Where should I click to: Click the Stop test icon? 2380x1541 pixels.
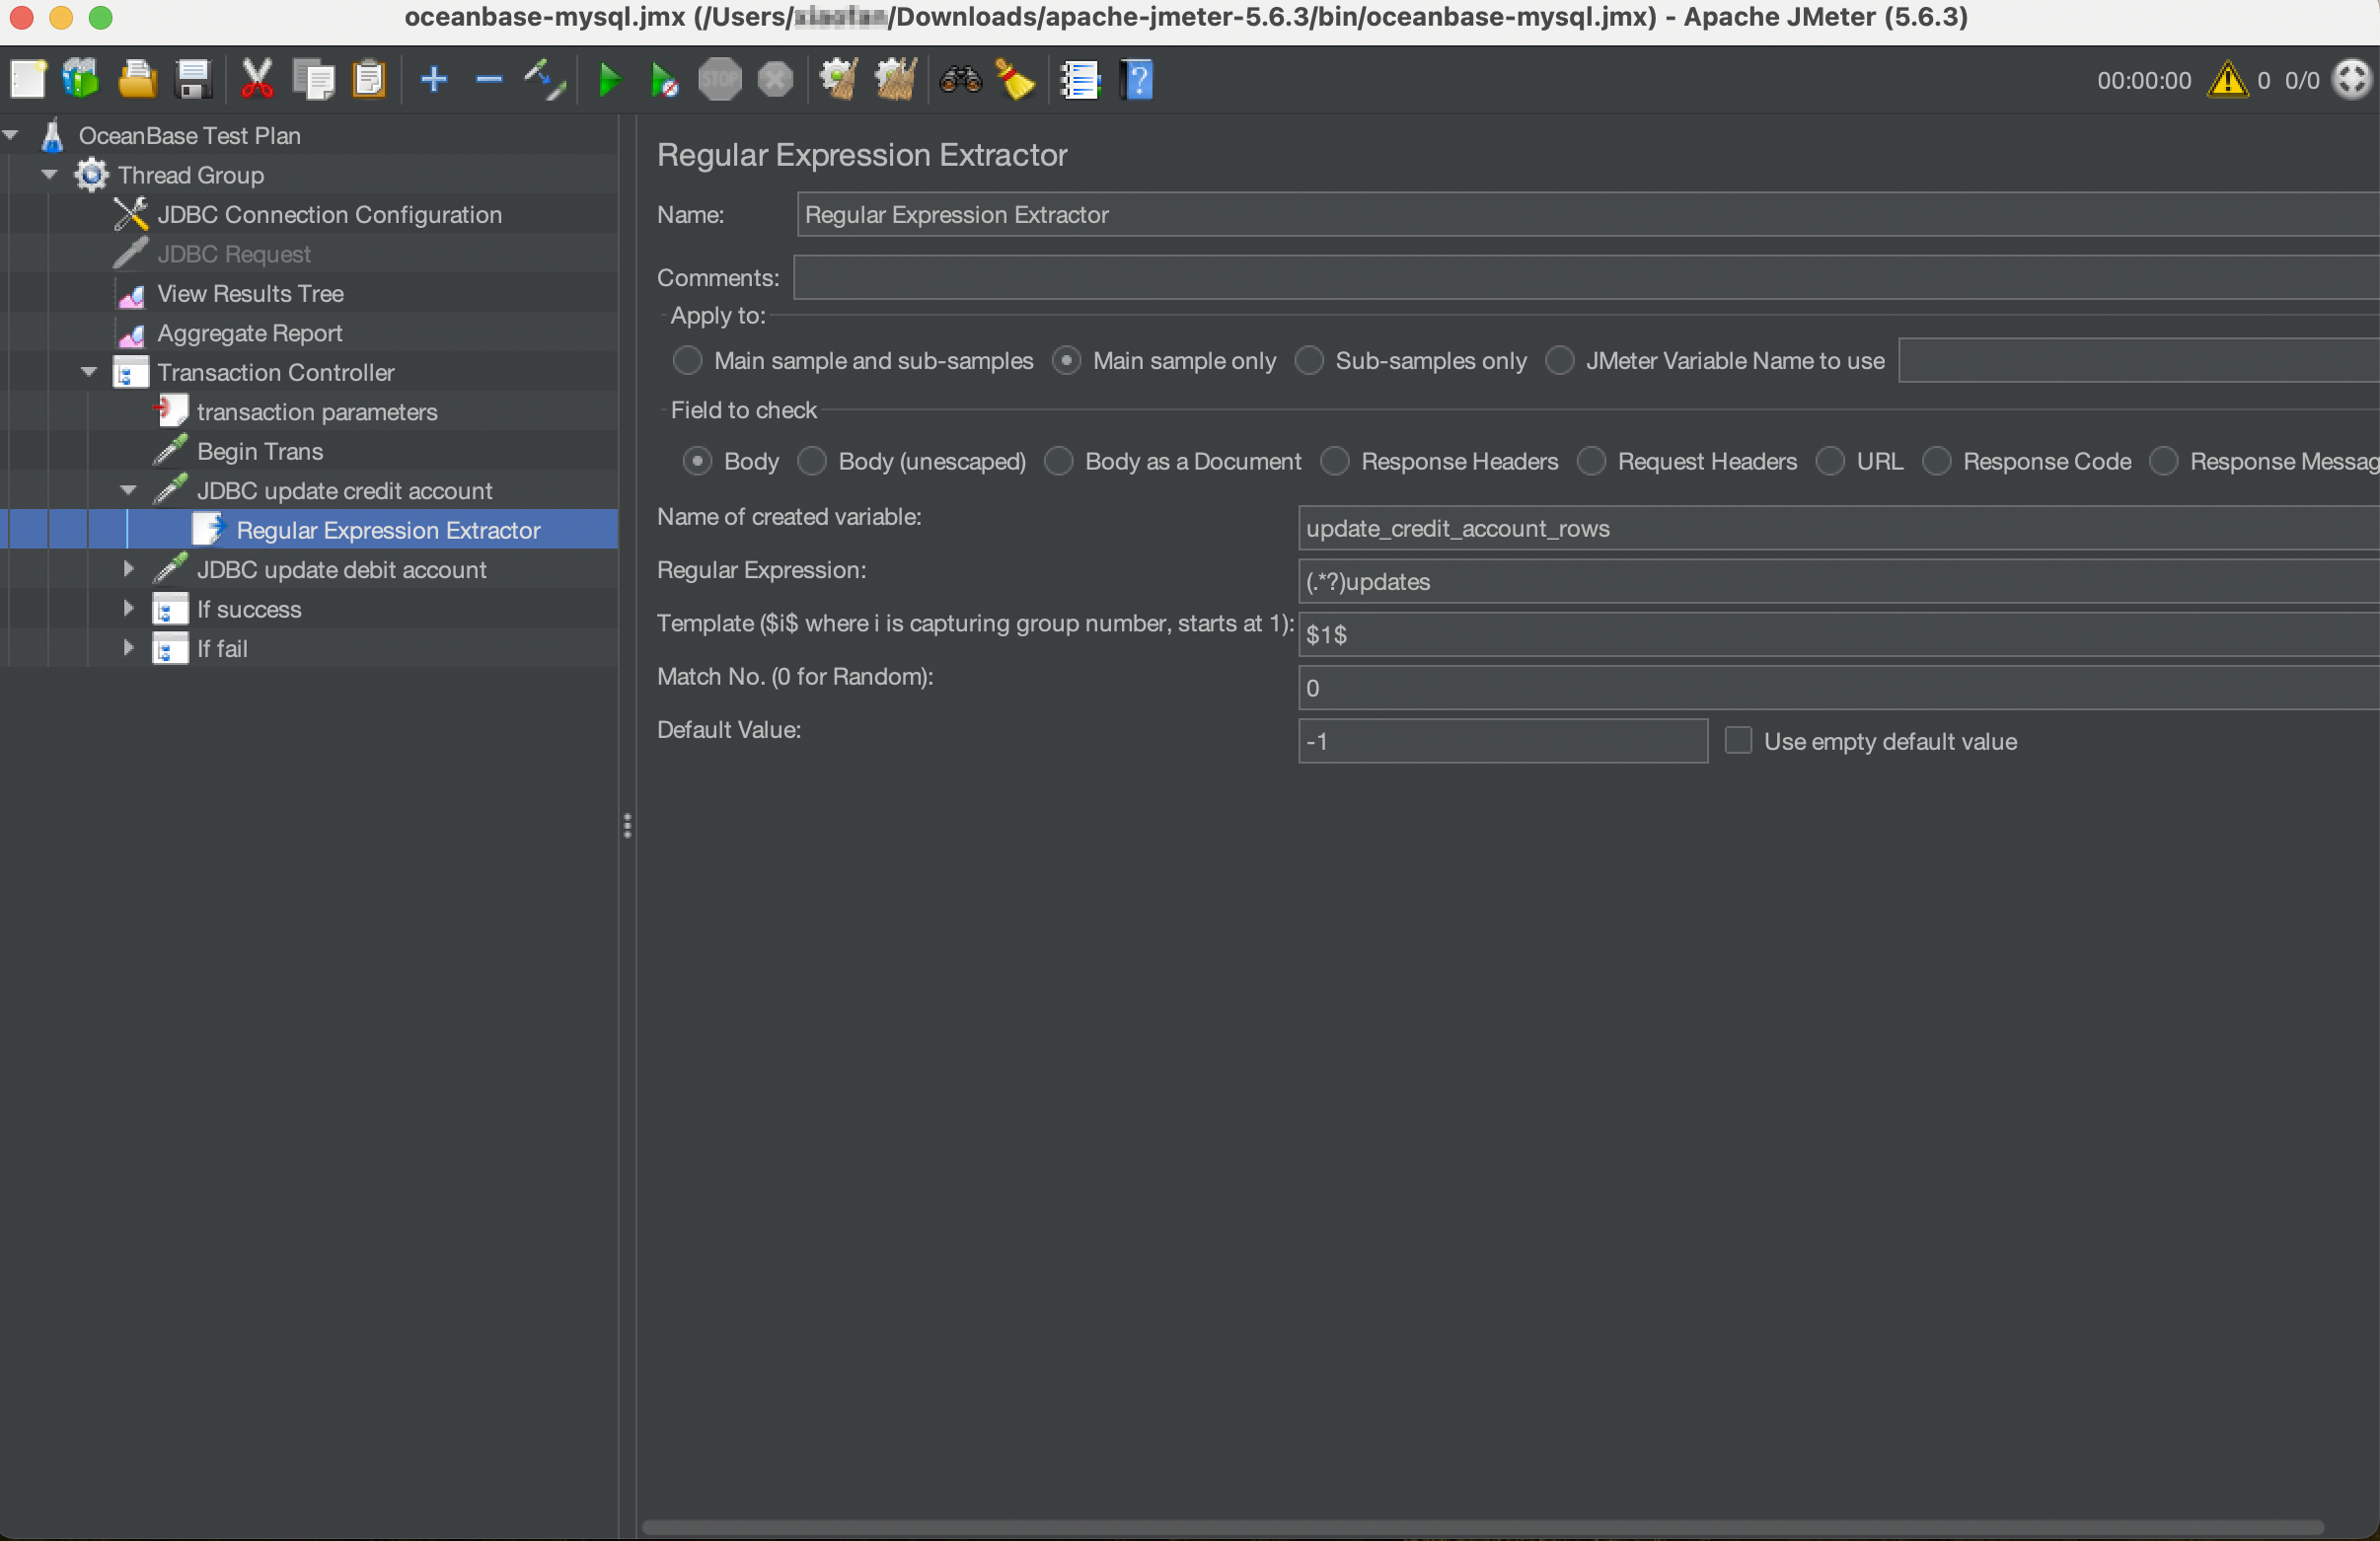719,79
